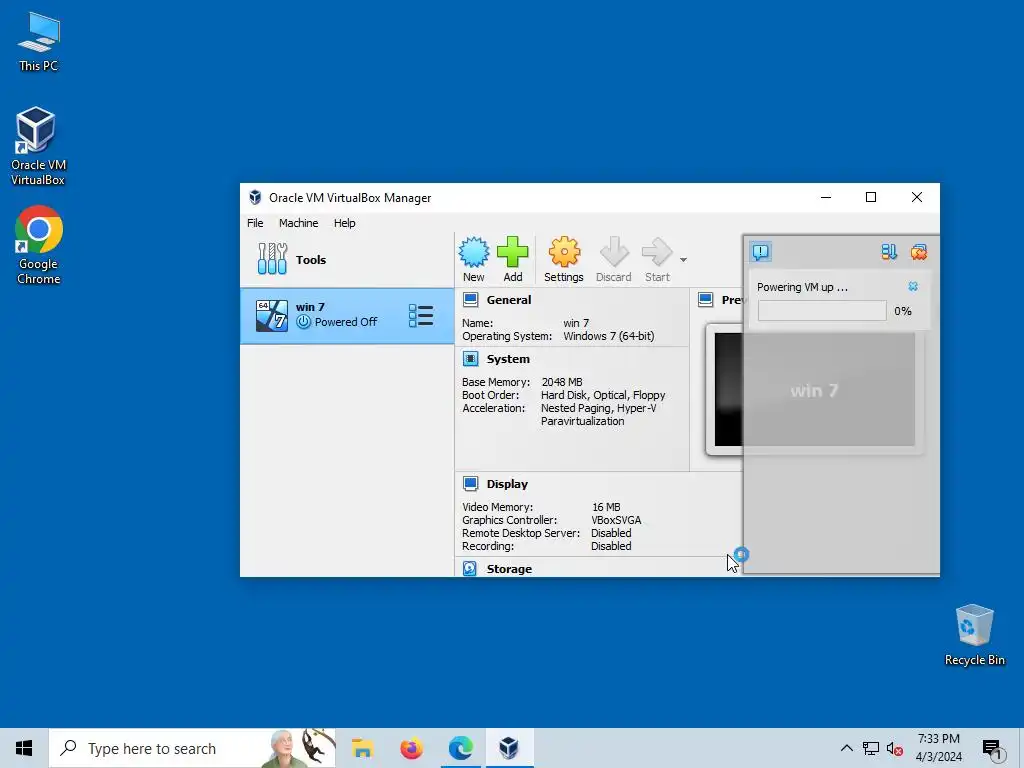The height and width of the screenshot is (768, 1024).
Task: Open the clock showing 7:33 PM
Action: 938,748
